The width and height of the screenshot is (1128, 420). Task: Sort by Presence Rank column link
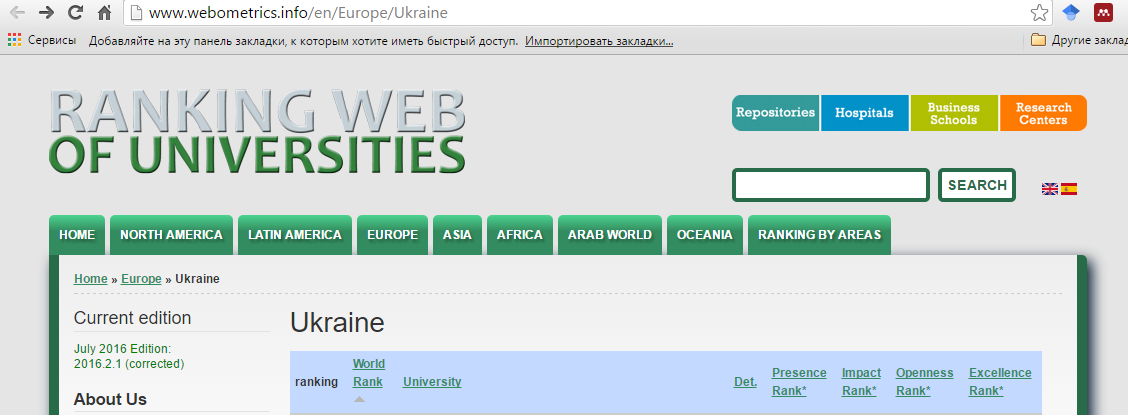(799, 381)
